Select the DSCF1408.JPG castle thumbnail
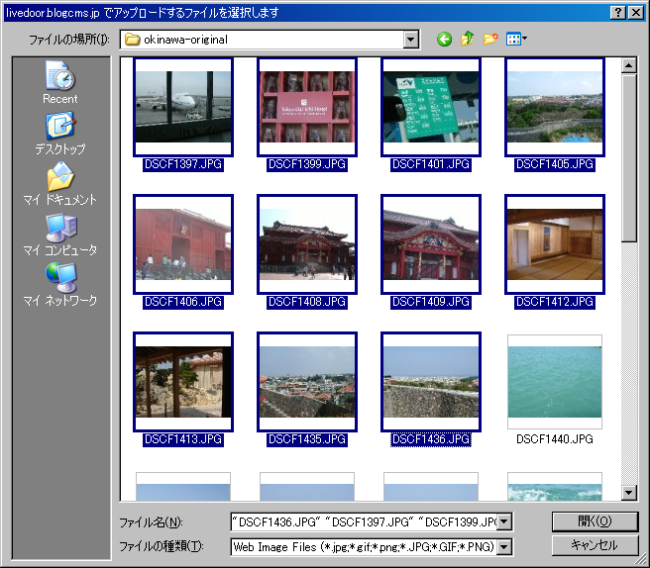This screenshot has height=568, width=650. (x=307, y=244)
